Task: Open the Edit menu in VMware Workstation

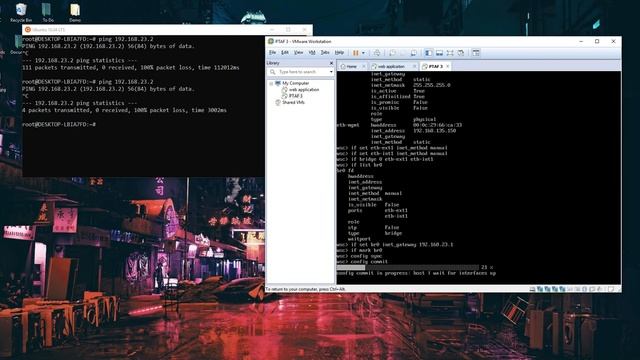Action: (285, 53)
